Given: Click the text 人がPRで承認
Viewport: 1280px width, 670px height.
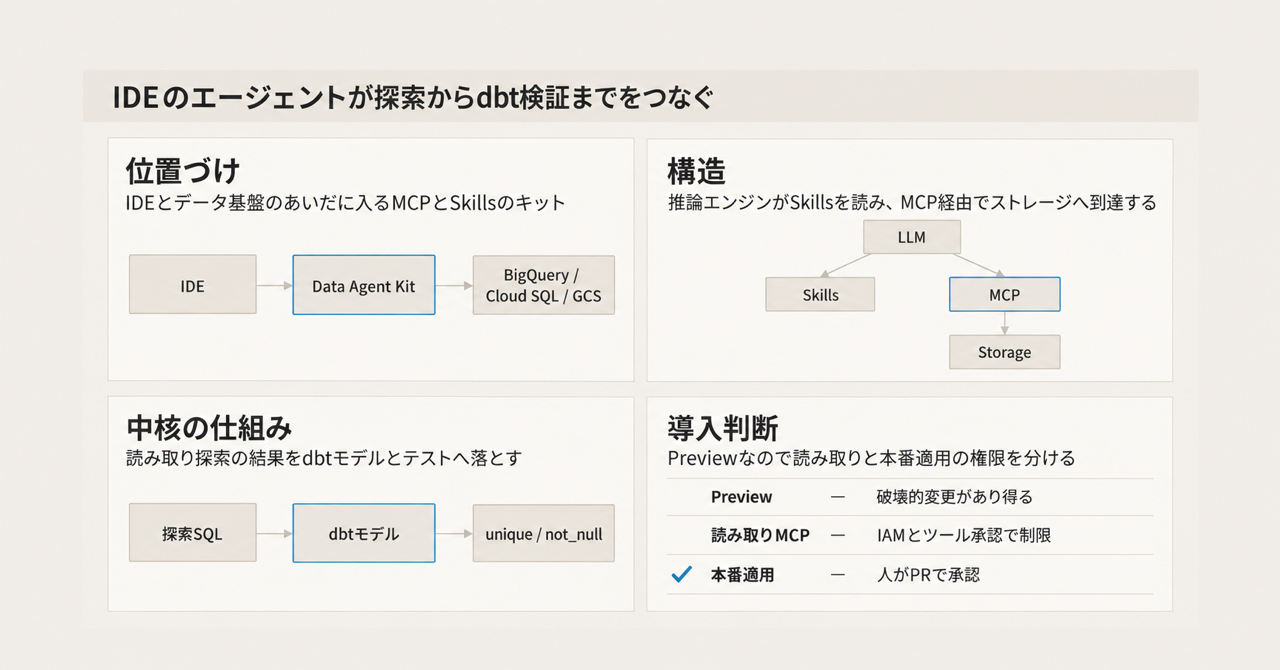Looking at the screenshot, I should pyautogui.click(x=928, y=575).
